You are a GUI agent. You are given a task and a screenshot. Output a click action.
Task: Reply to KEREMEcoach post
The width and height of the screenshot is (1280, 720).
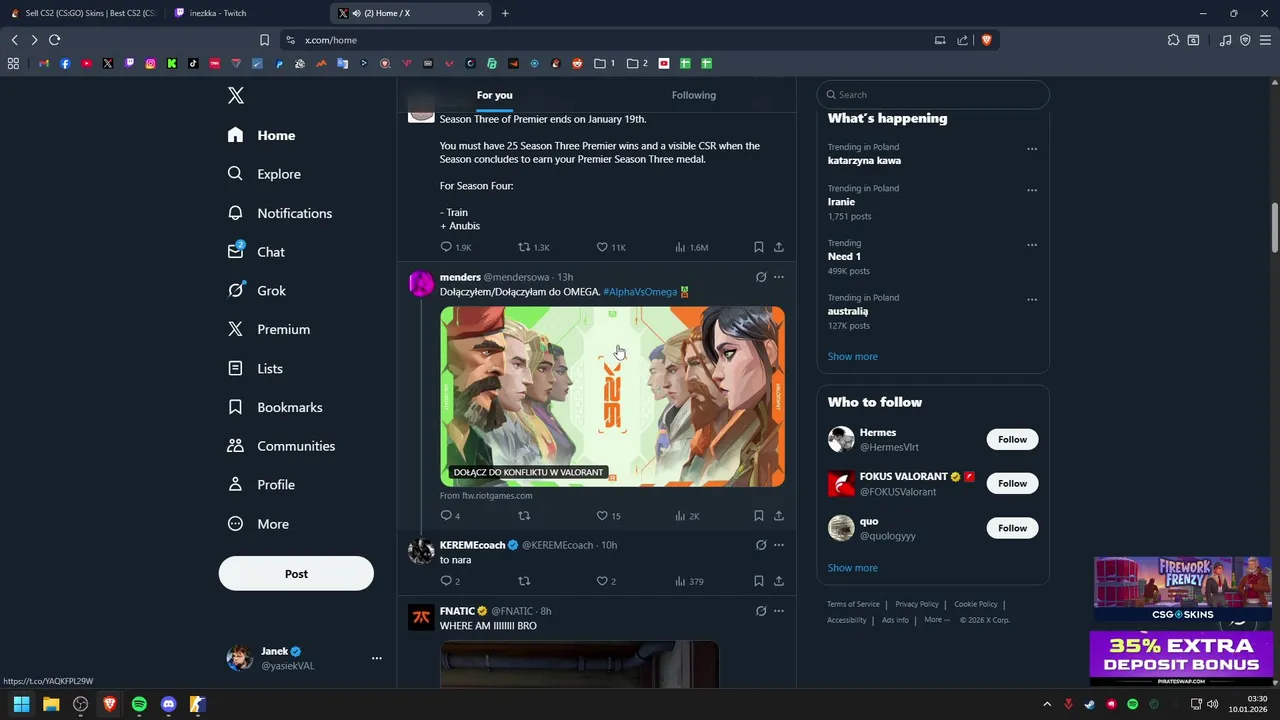coord(450,581)
